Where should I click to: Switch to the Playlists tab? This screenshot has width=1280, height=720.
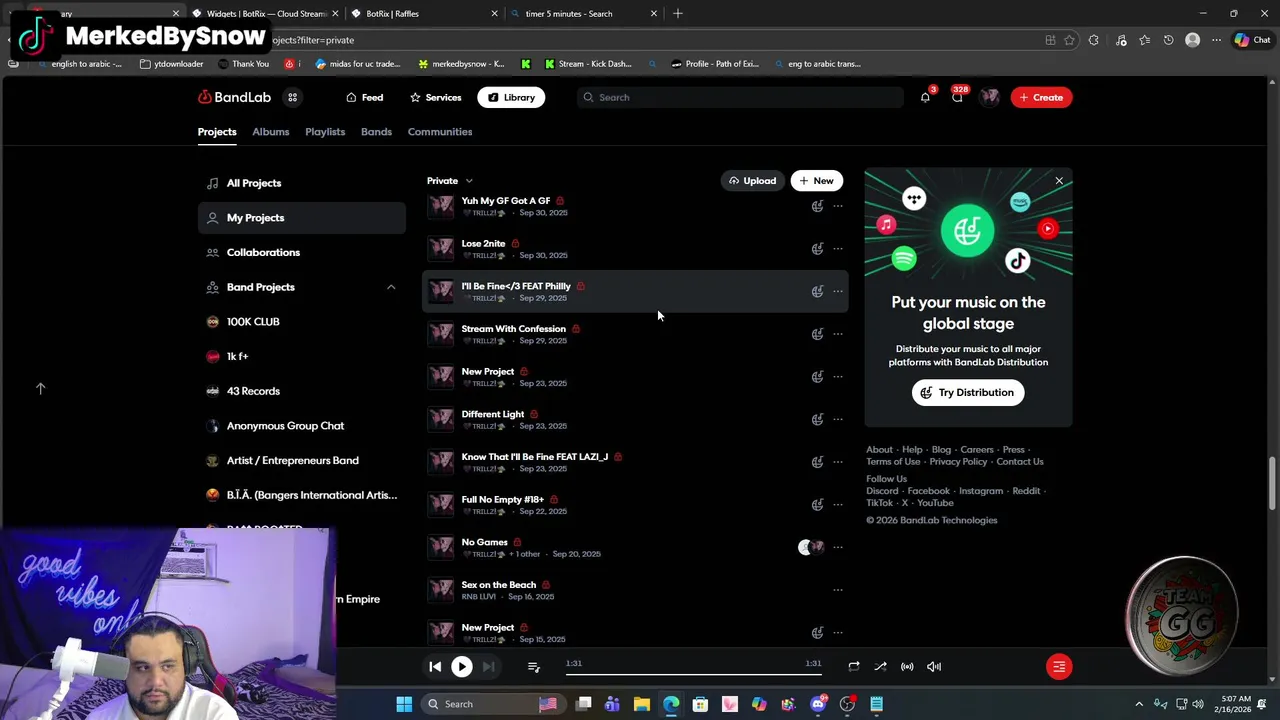[x=325, y=132]
